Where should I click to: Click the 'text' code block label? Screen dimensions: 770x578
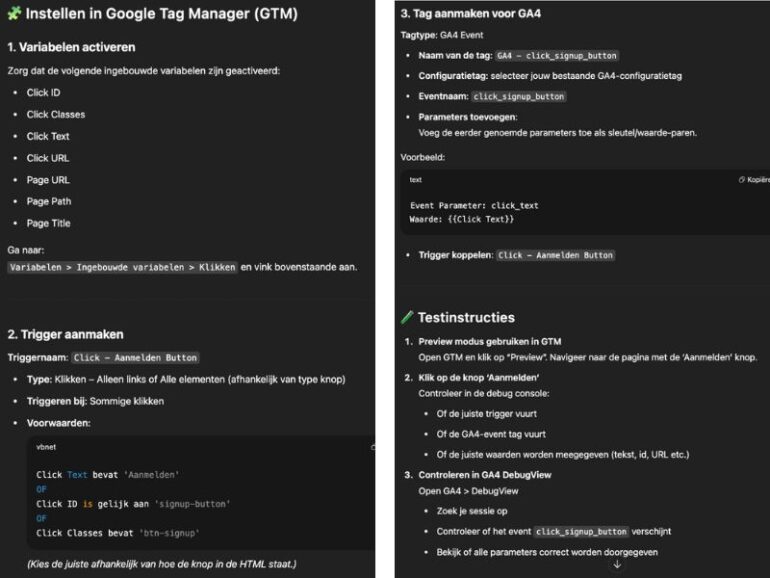pos(415,180)
